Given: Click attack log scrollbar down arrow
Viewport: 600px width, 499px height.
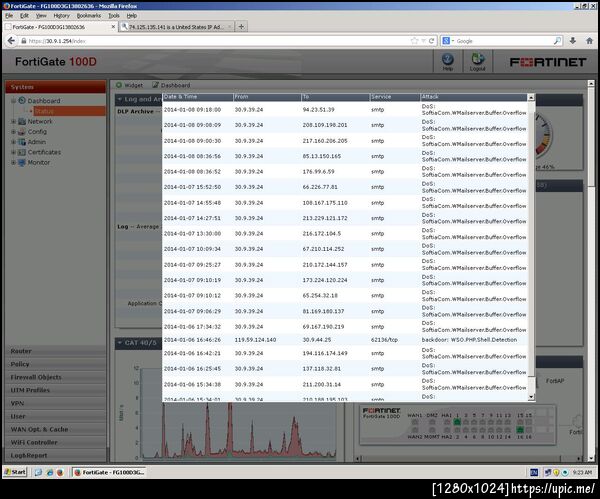Looking at the screenshot, I should (531, 397).
